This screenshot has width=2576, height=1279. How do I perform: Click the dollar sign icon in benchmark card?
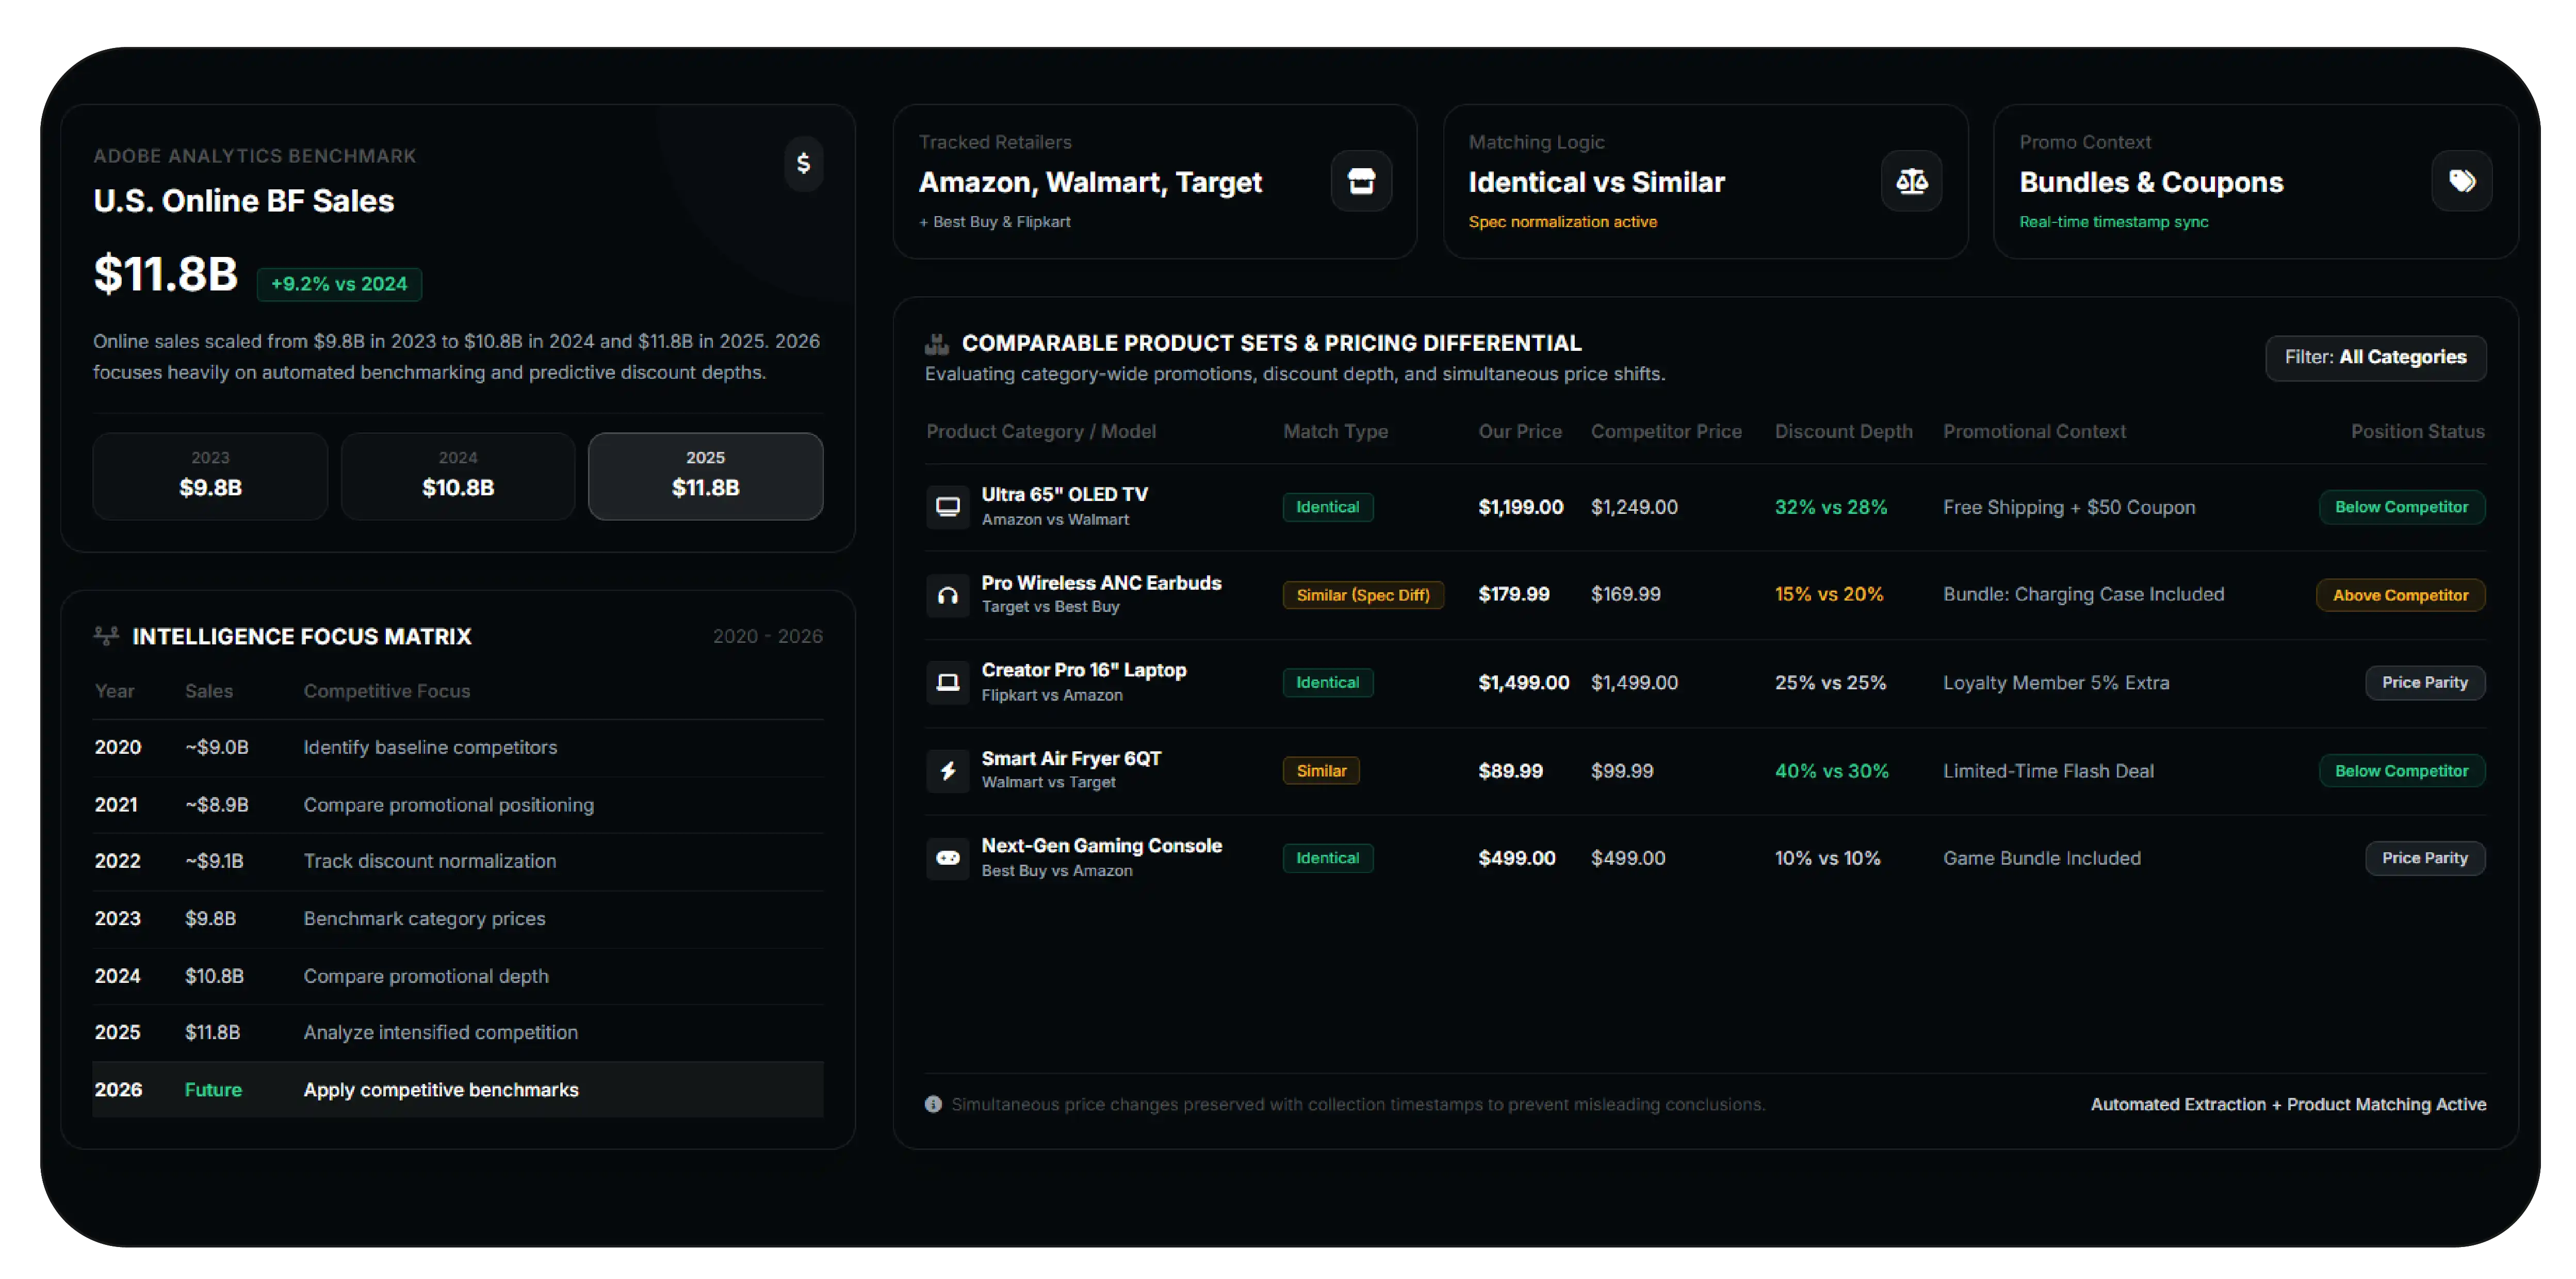pyautogui.click(x=803, y=163)
